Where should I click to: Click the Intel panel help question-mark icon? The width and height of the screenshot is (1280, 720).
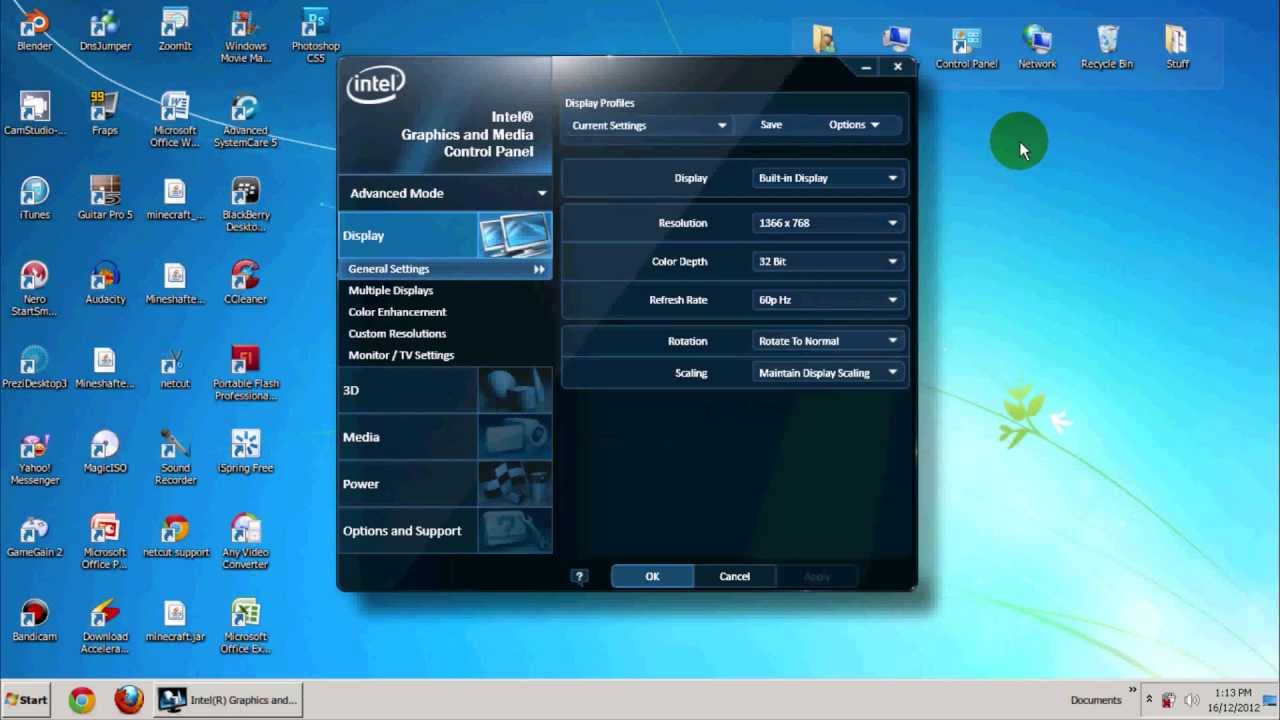pos(579,576)
